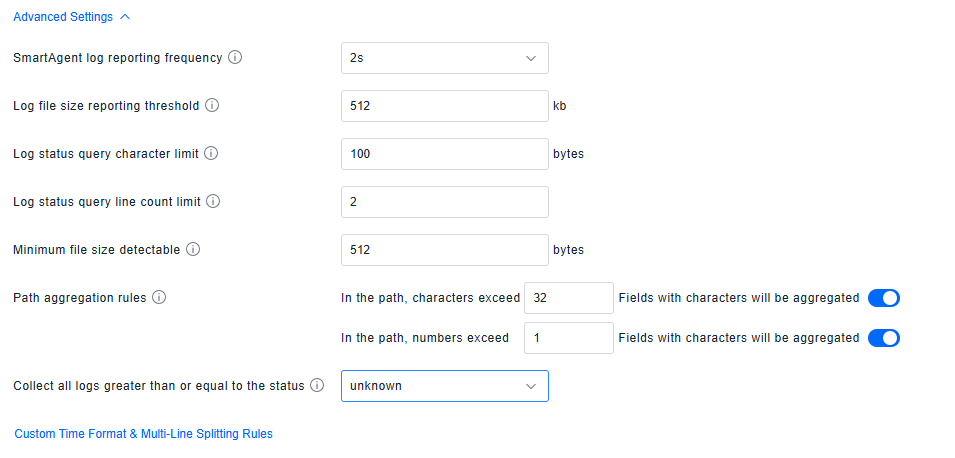Click the Minimum file size detectable input
955x458 pixels.
coord(444,250)
